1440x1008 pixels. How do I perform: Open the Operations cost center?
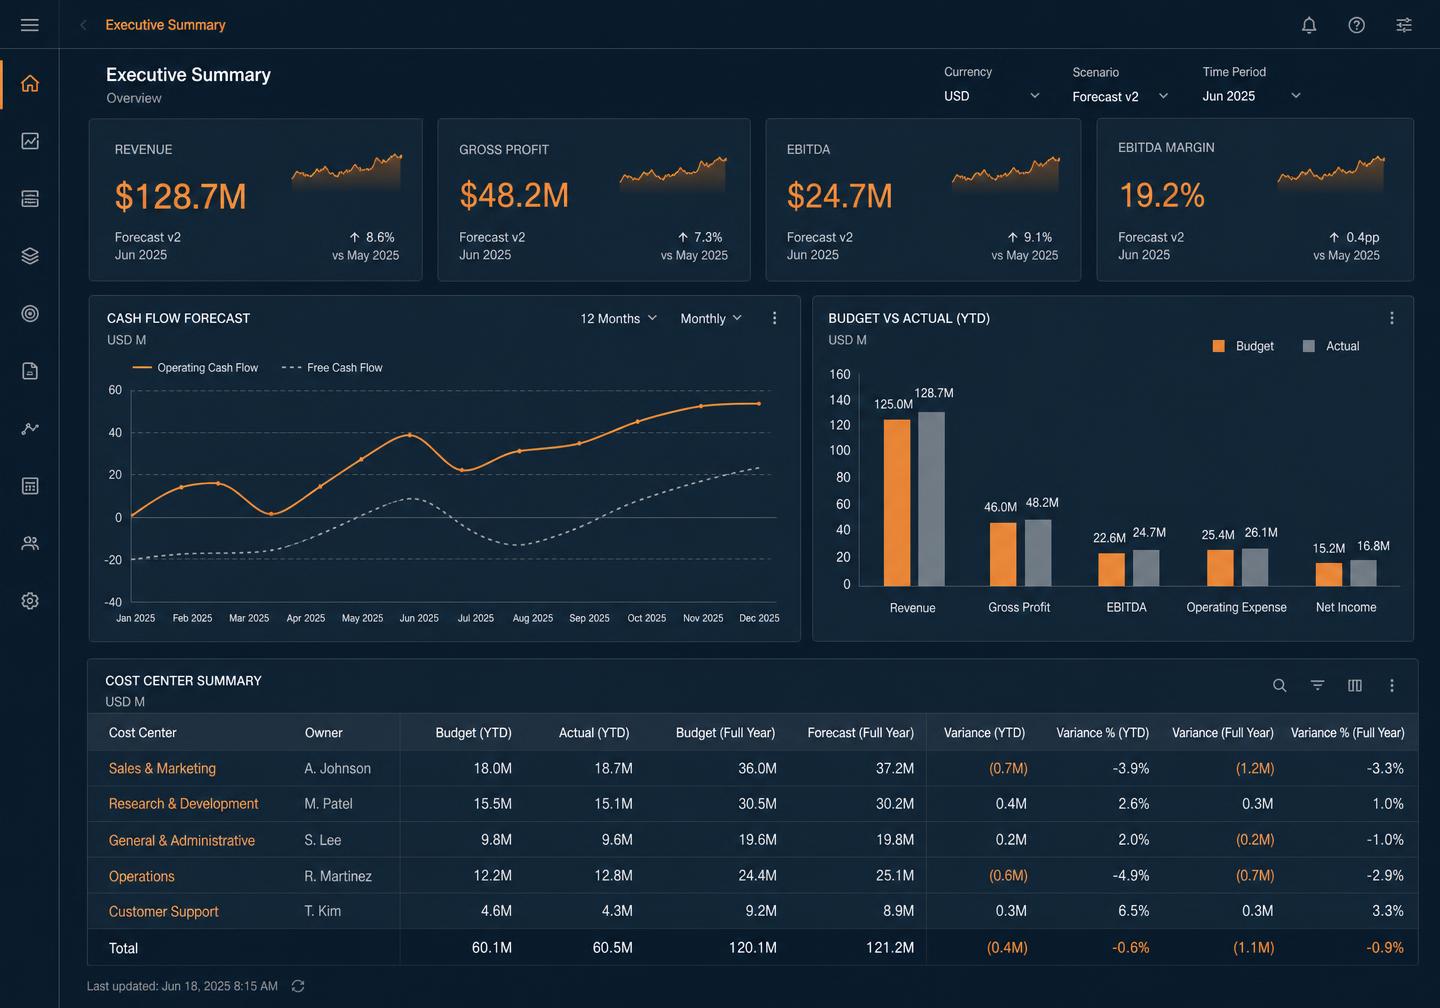141,876
